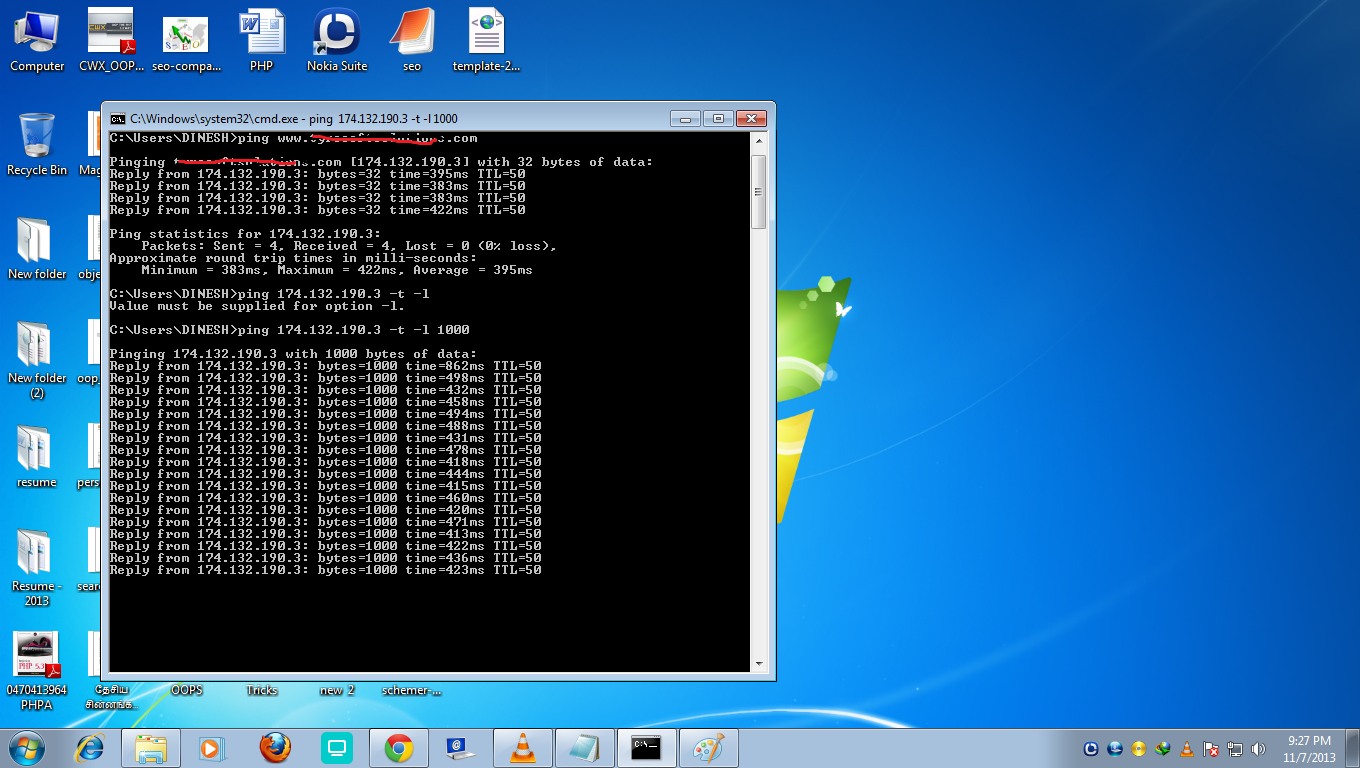The height and width of the screenshot is (768, 1360).
Task: Click the 'Value must be supplied for option -l.' line
Action: 257,306
